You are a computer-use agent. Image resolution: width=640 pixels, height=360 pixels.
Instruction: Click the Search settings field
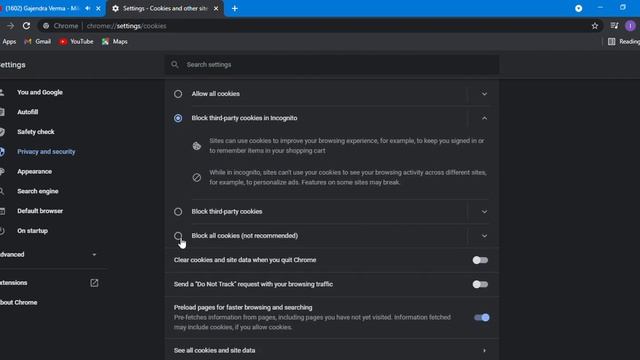pos(332,64)
